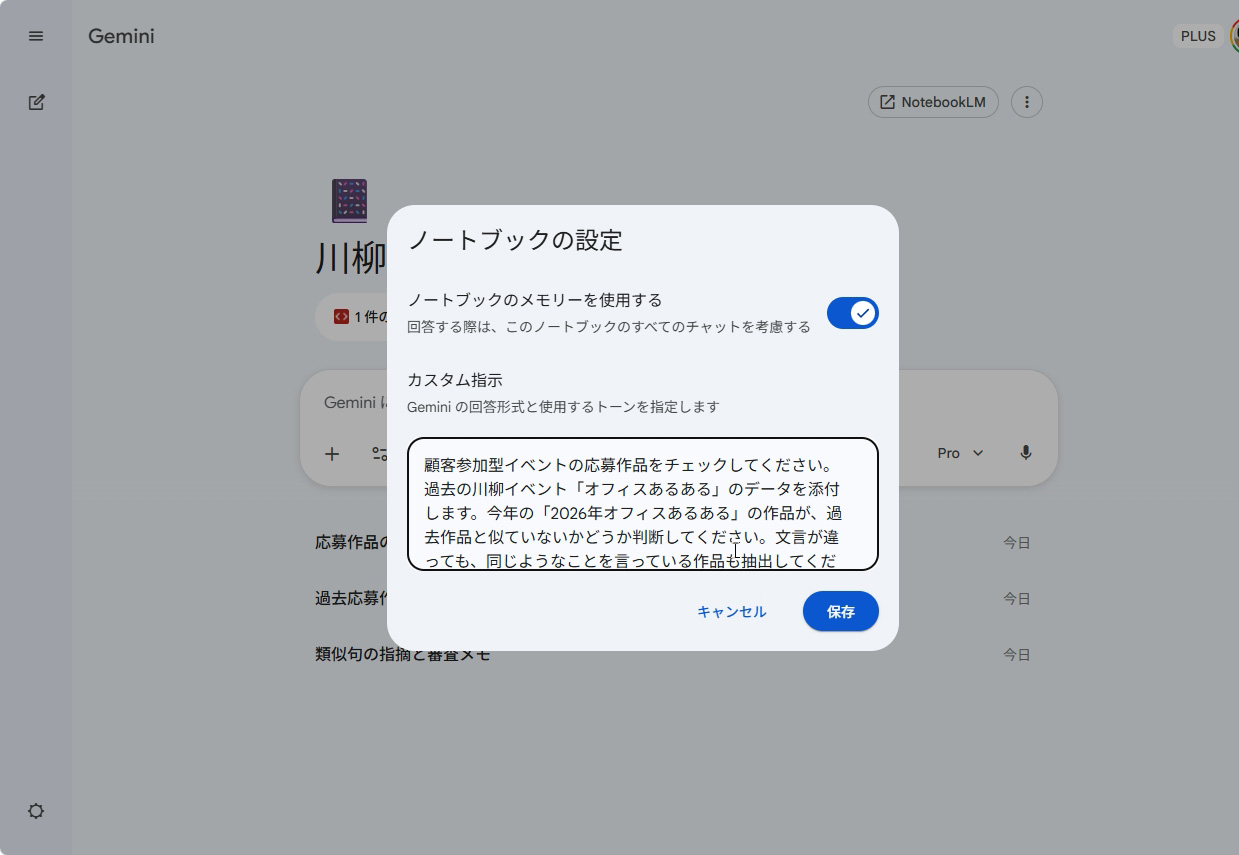Click the カスタム指示 label

[455, 380]
